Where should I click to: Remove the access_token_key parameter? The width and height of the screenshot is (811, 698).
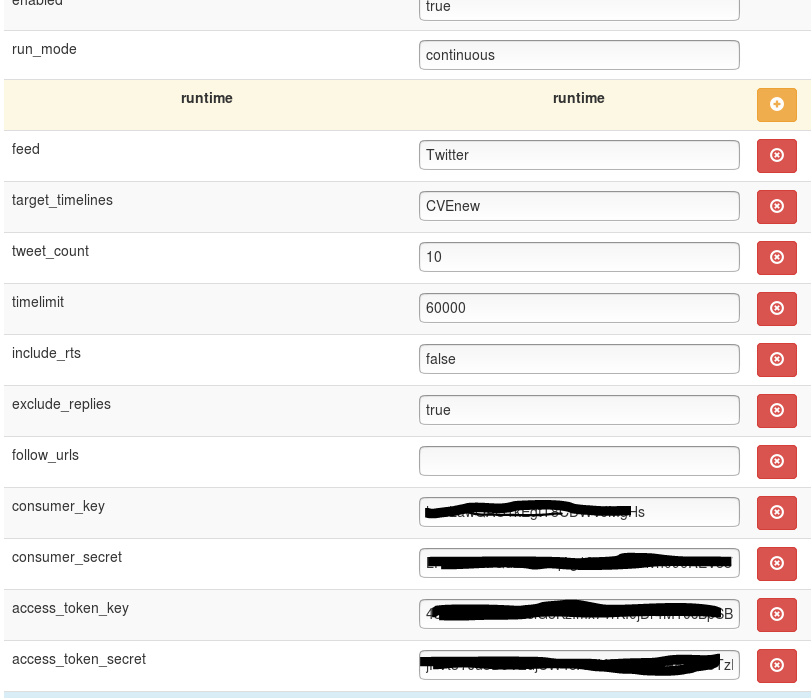click(777, 614)
